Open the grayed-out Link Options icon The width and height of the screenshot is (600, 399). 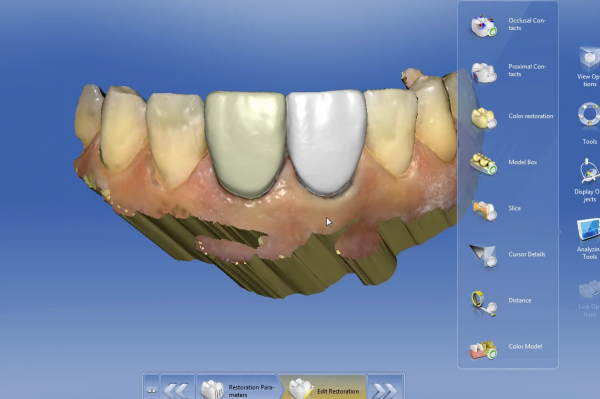click(589, 298)
